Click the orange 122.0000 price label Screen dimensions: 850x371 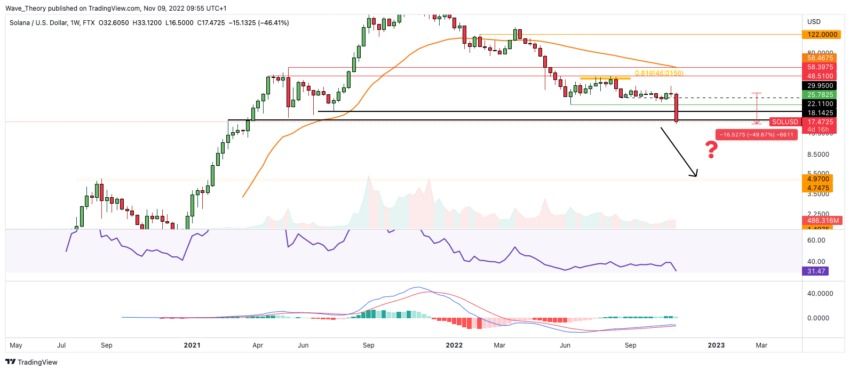[819, 34]
